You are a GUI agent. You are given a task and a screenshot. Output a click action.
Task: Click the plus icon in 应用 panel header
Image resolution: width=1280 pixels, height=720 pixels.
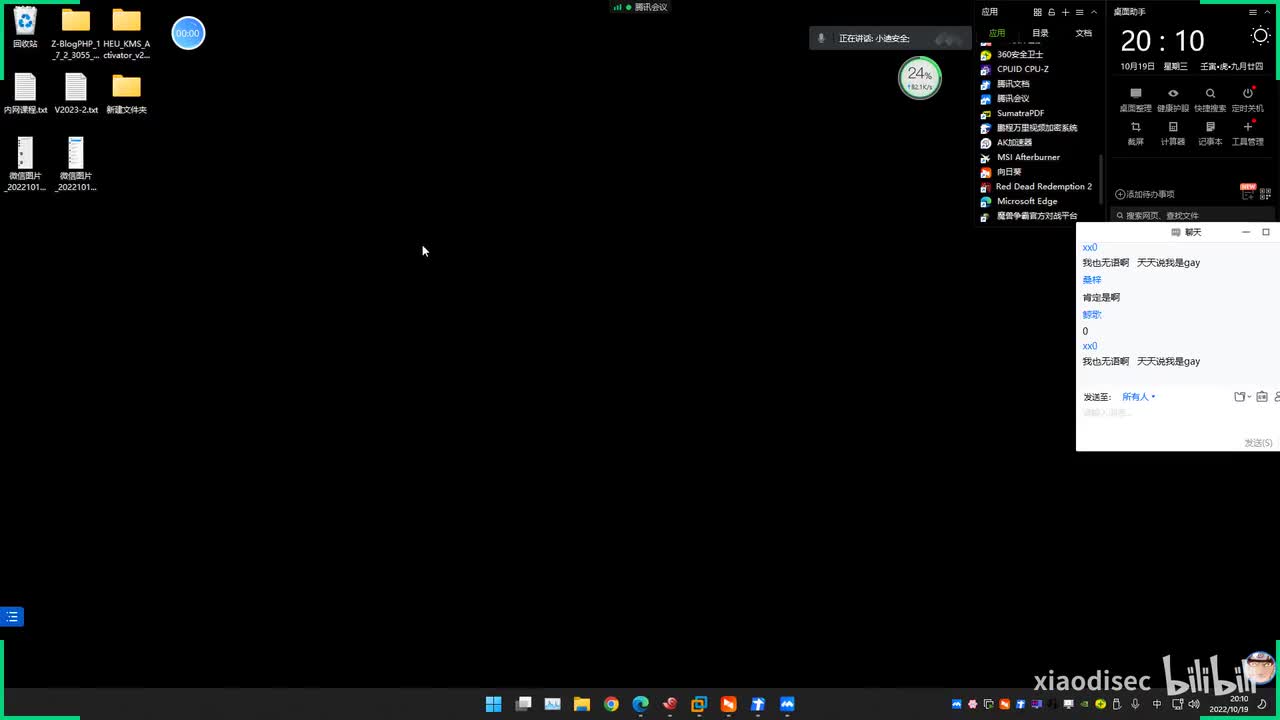point(1065,12)
